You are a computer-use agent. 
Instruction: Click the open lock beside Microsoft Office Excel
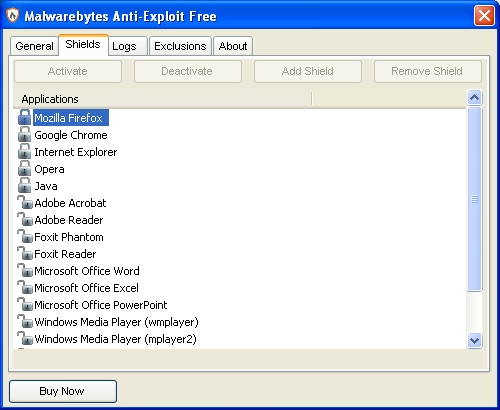click(25, 287)
